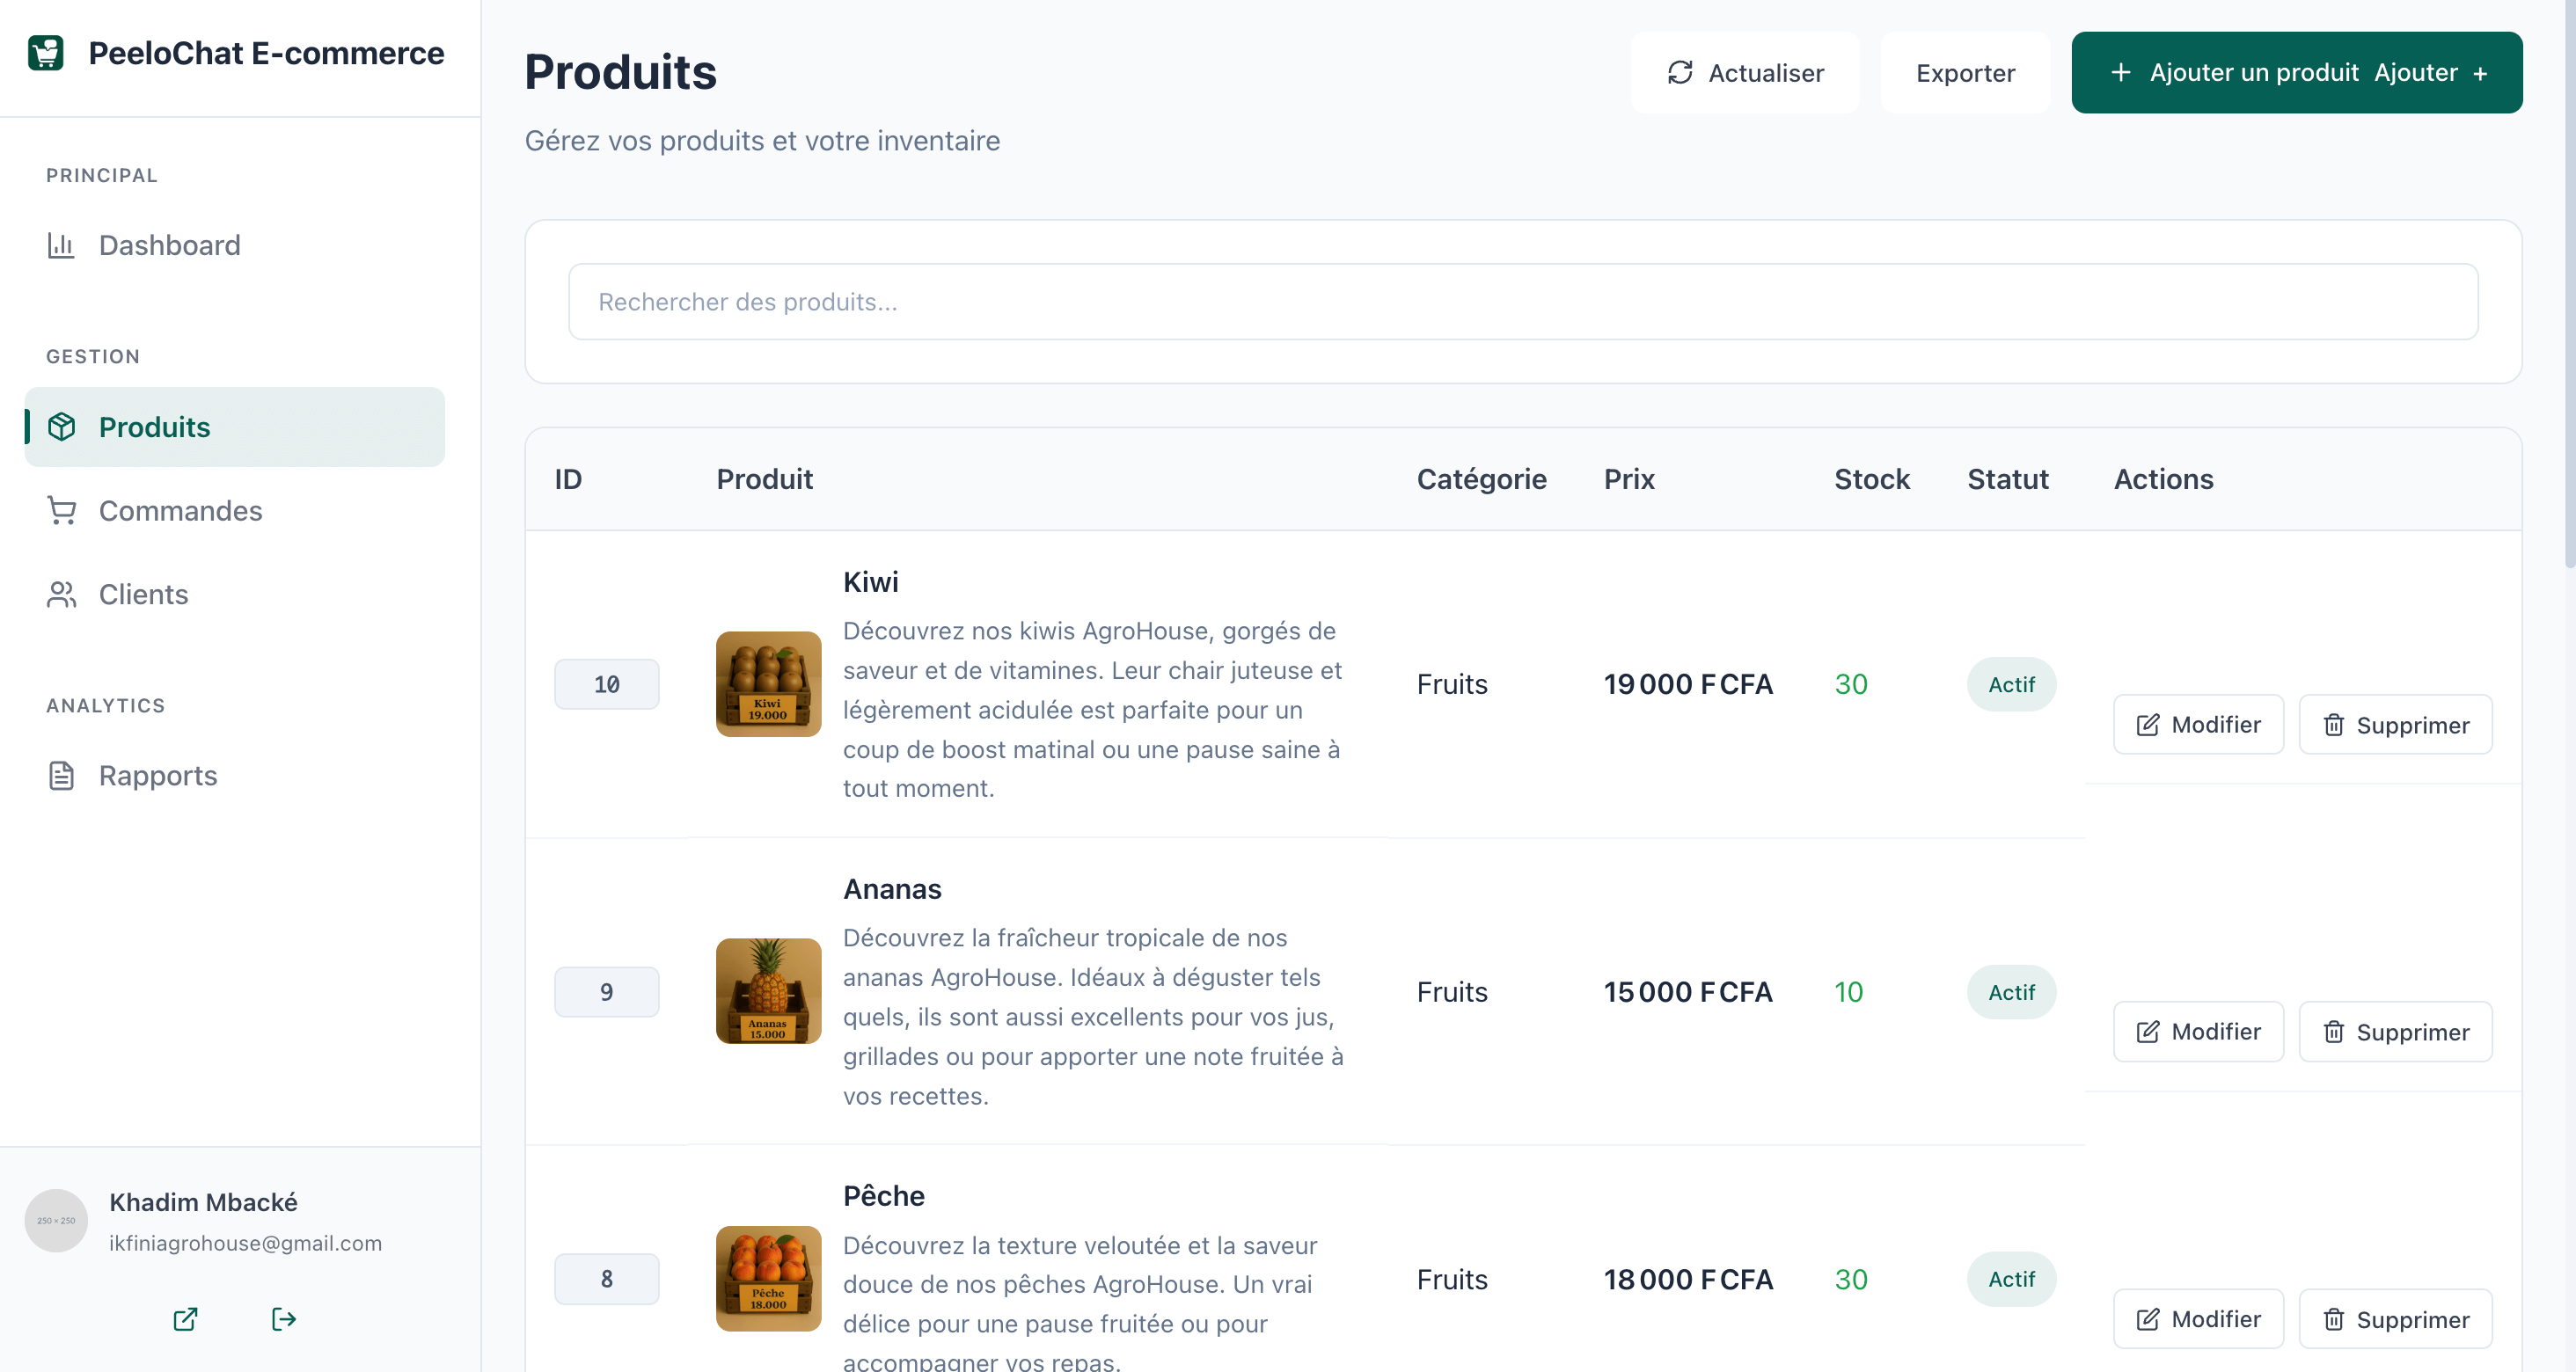
Task: Open the Rapports page
Action: [234, 775]
